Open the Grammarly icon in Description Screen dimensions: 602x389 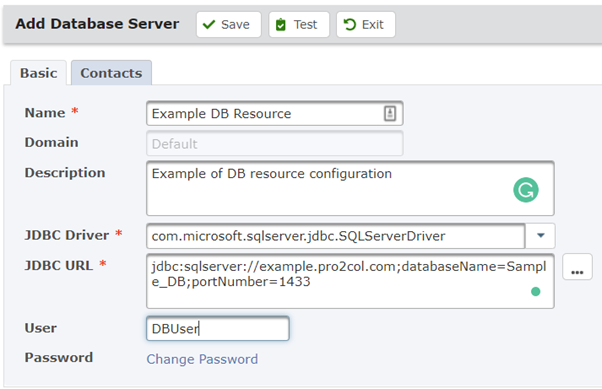(x=526, y=190)
